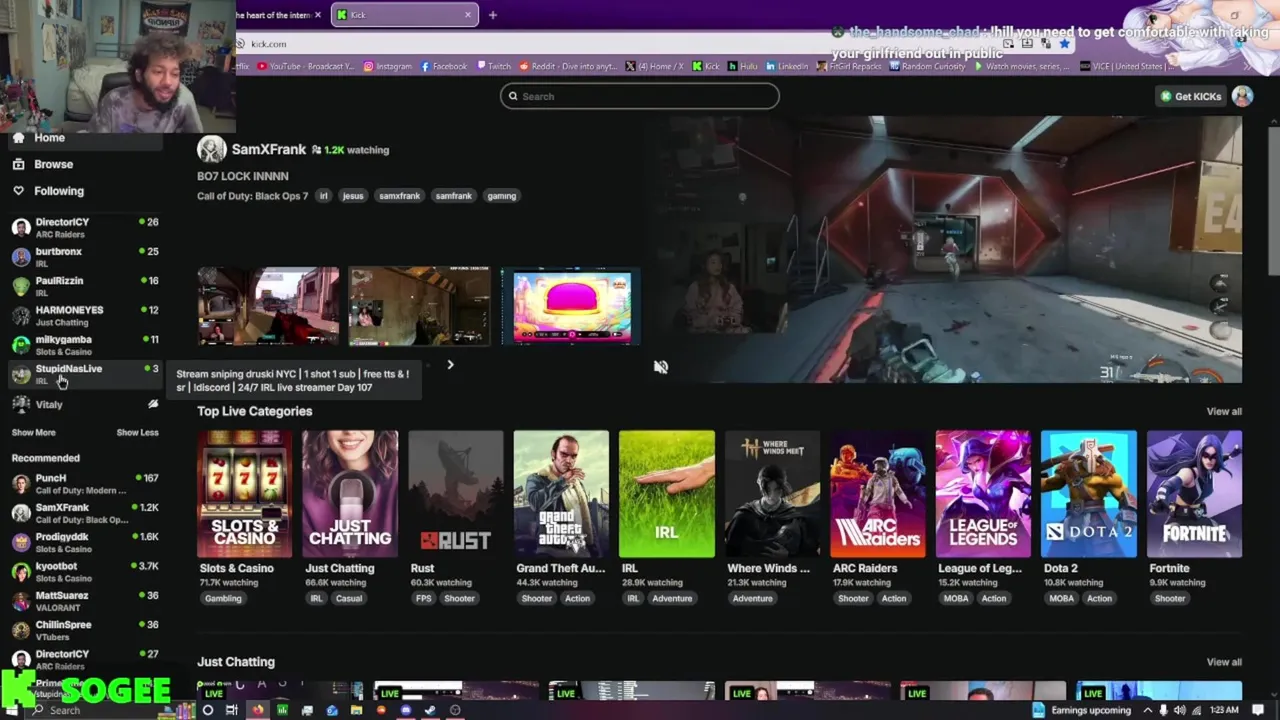Select the colorful third carousel thumbnail
Viewport: 1280px width, 720px height.
[x=571, y=306]
